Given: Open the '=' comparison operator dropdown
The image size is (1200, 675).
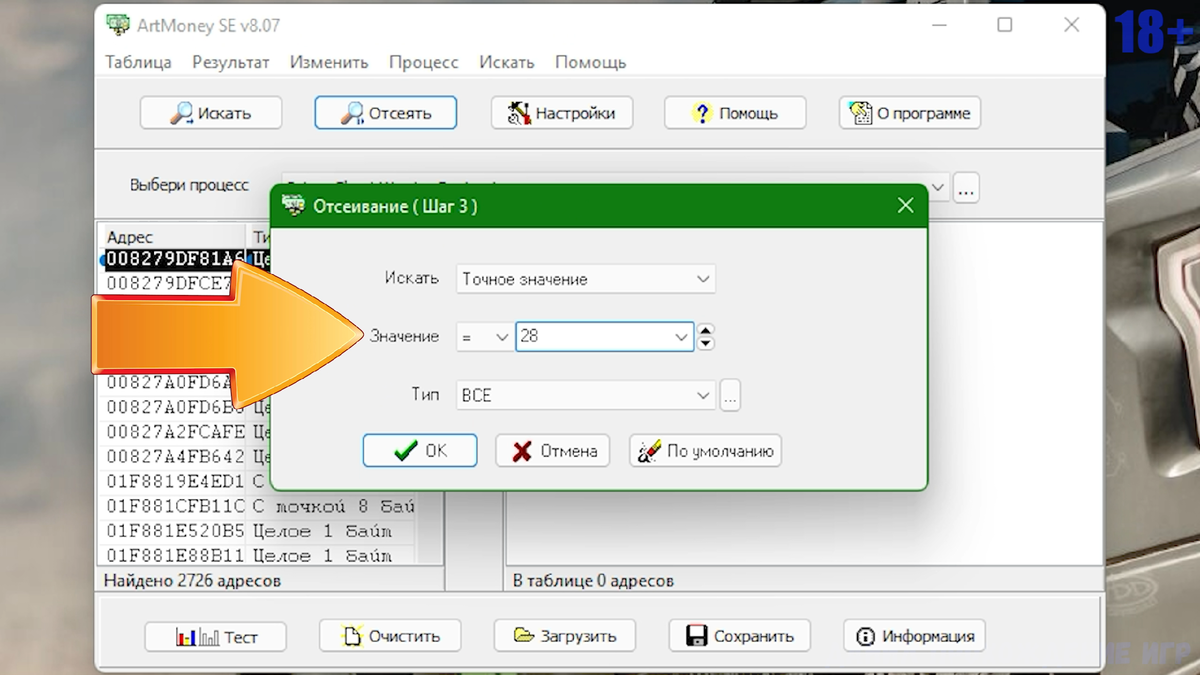Looking at the screenshot, I should pos(484,337).
